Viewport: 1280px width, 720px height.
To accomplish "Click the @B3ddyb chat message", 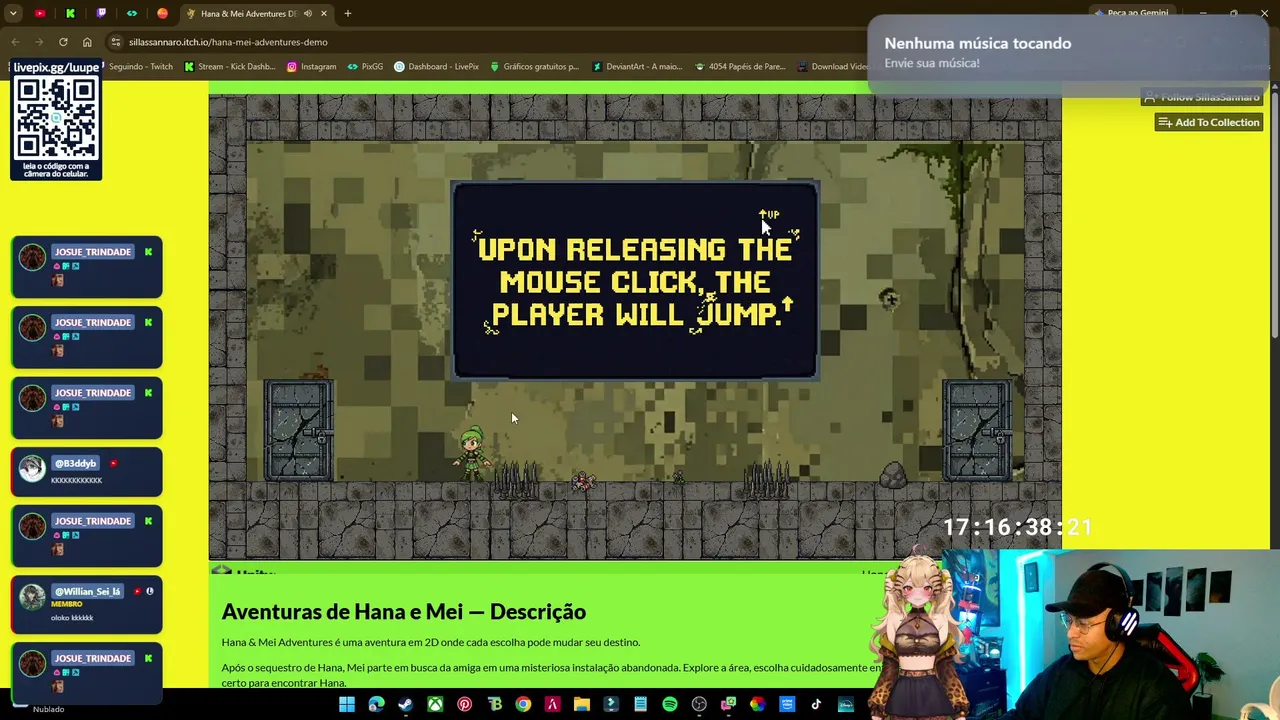I will click(x=86, y=472).
